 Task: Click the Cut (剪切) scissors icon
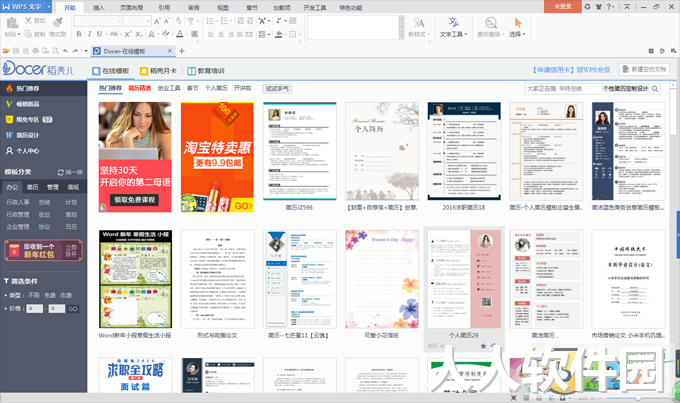pos(29,20)
